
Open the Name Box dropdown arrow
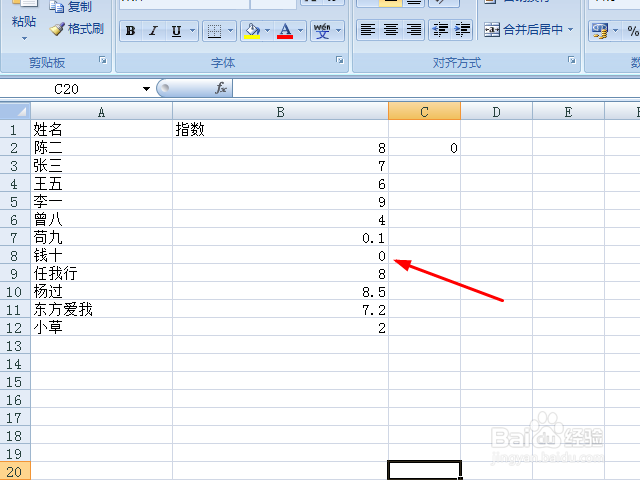click(146, 89)
